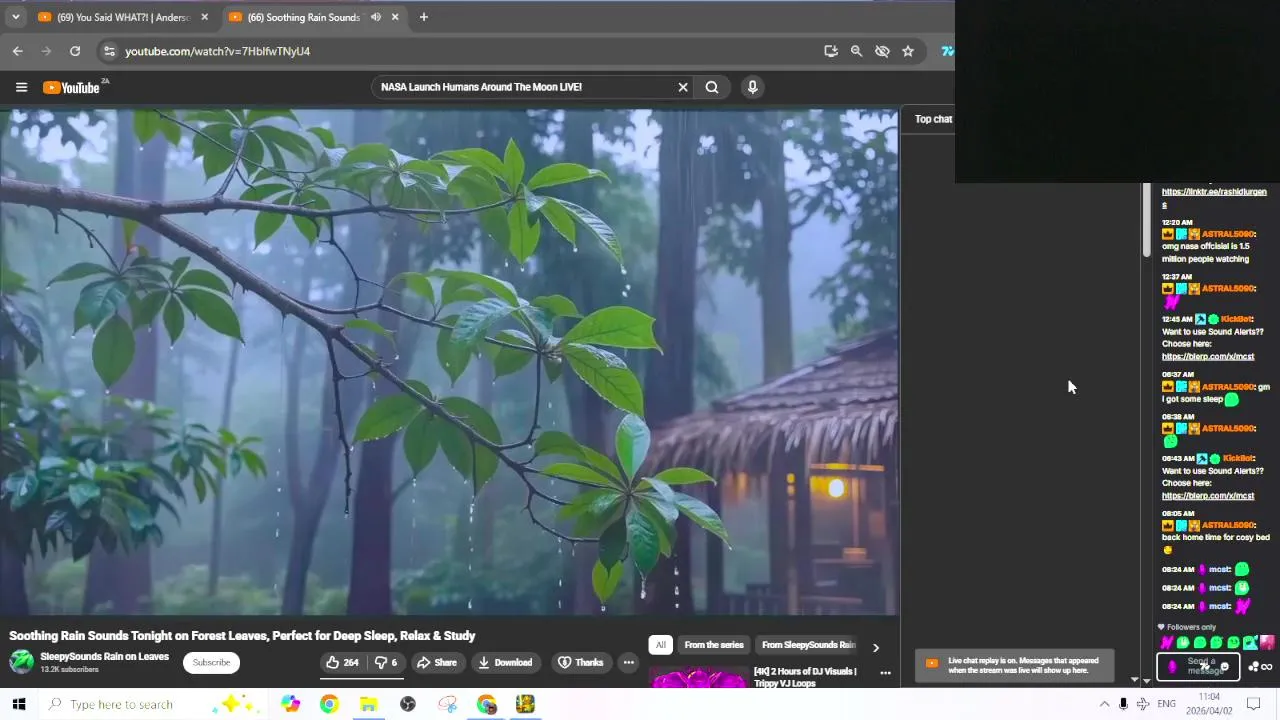Start voice search with microphone icon
This screenshot has width=1280, height=720.
tap(753, 87)
